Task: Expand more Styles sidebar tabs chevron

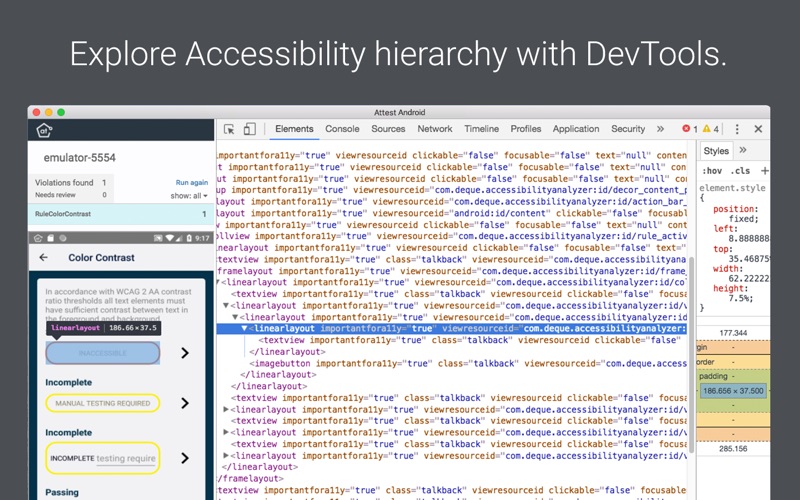Action: tap(743, 150)
